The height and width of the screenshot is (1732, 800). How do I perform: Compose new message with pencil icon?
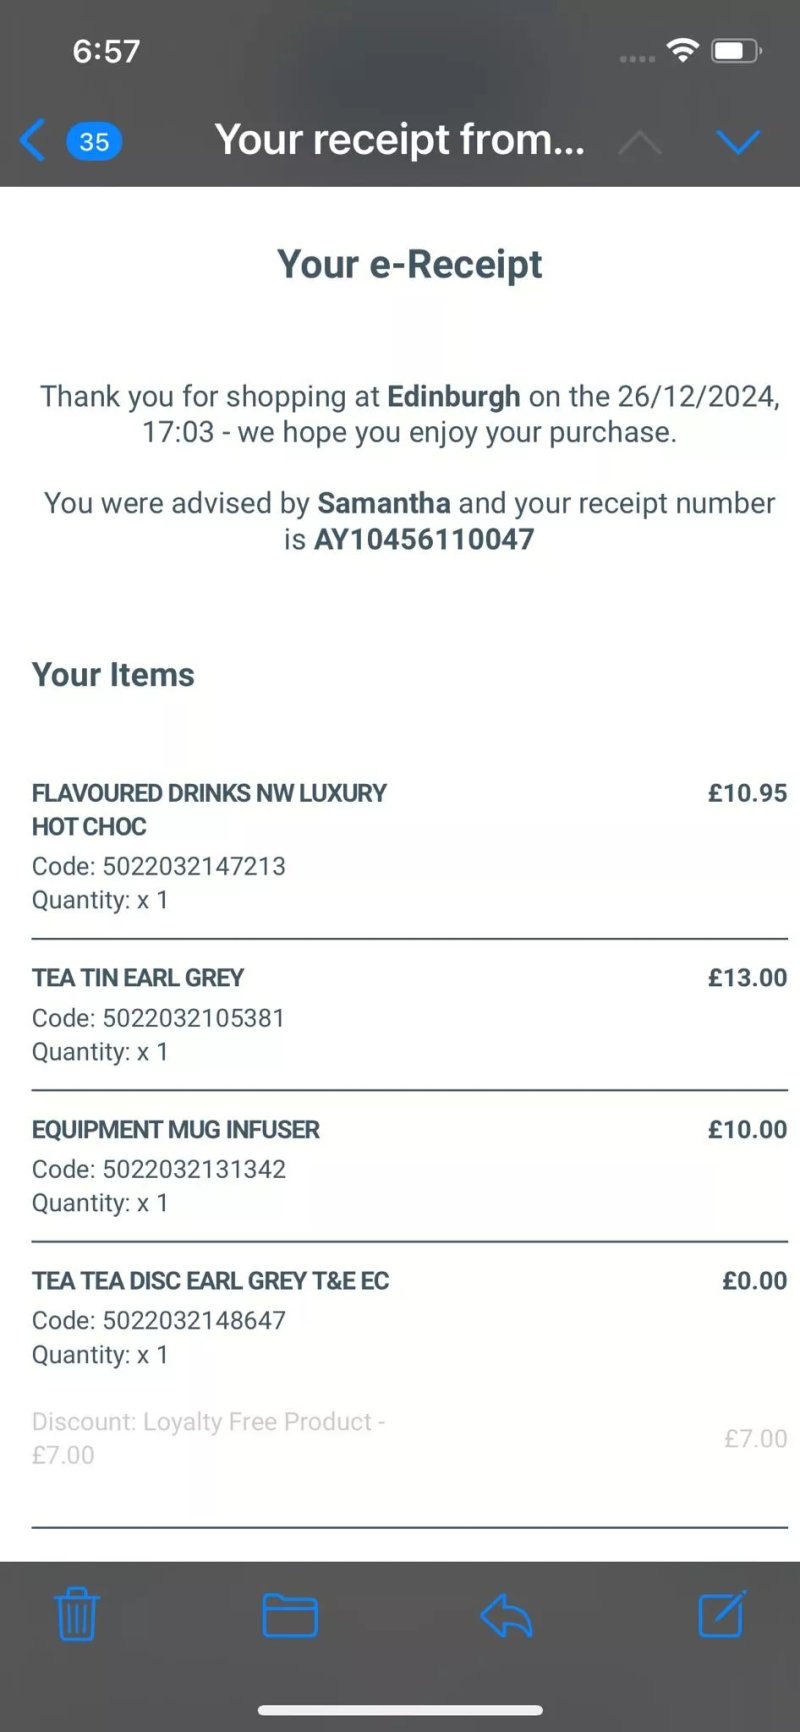722,1613
